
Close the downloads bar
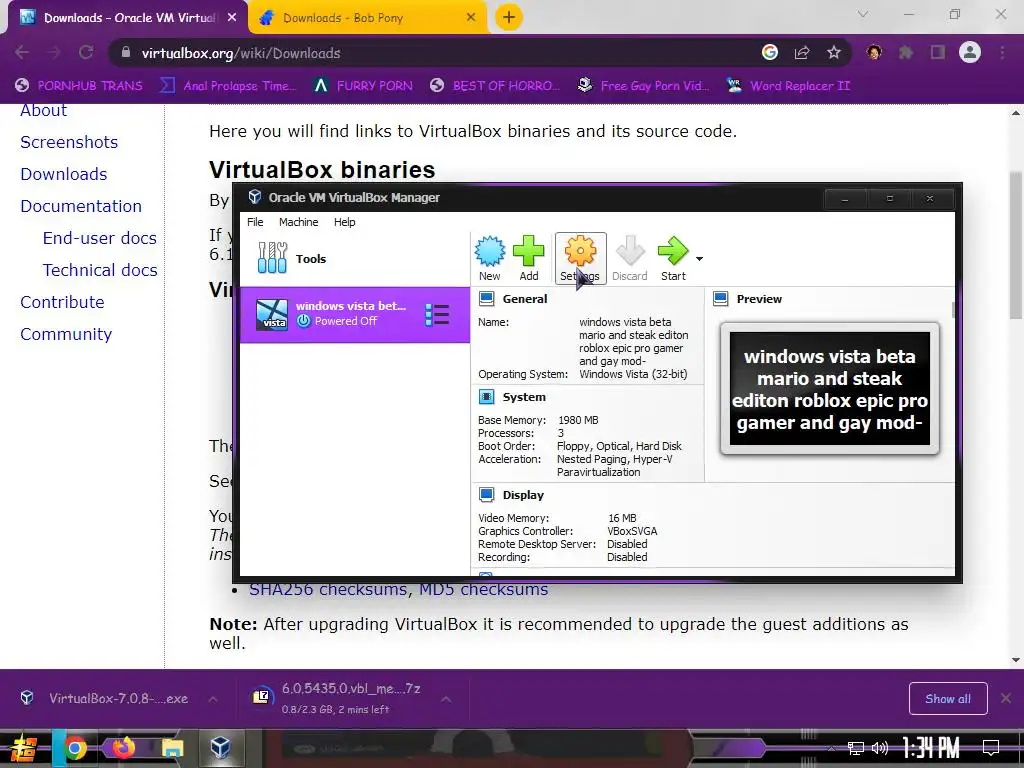point(1006,699)
